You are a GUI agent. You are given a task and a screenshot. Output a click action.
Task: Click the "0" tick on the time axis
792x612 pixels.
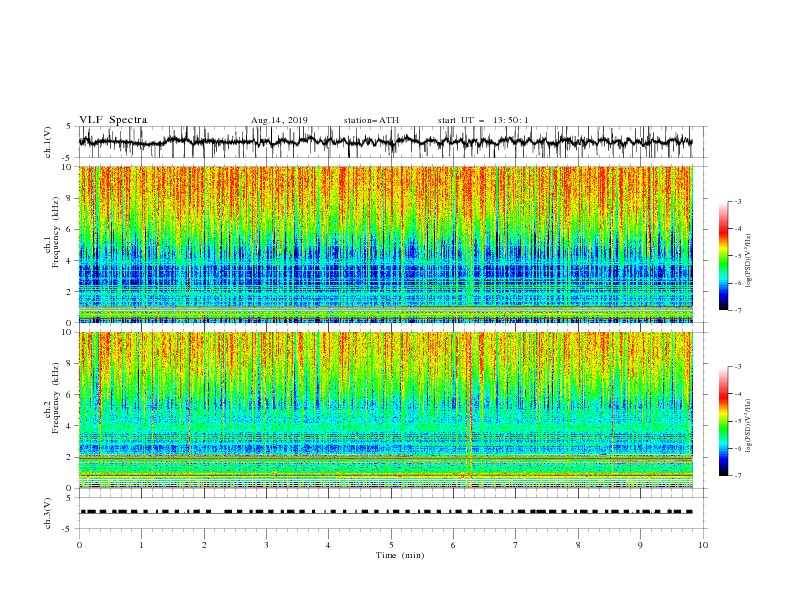tap(79, 545)
